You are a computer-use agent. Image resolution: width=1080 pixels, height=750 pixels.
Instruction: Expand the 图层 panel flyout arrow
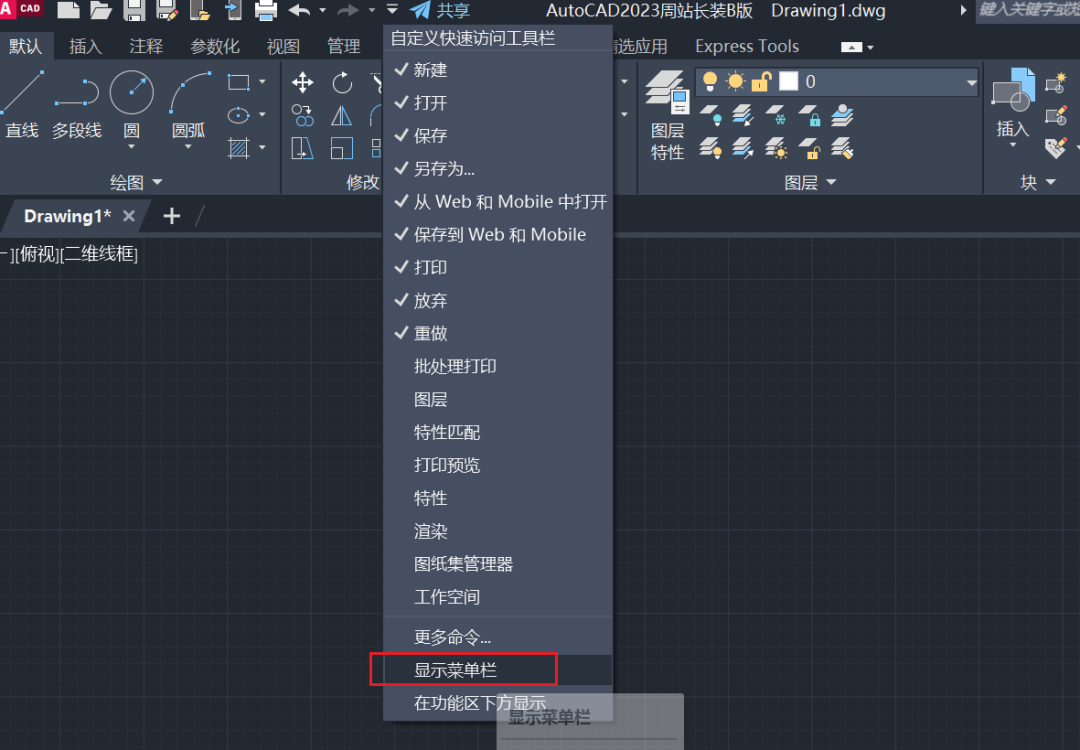pyautogui.click(x=831, y=182)
